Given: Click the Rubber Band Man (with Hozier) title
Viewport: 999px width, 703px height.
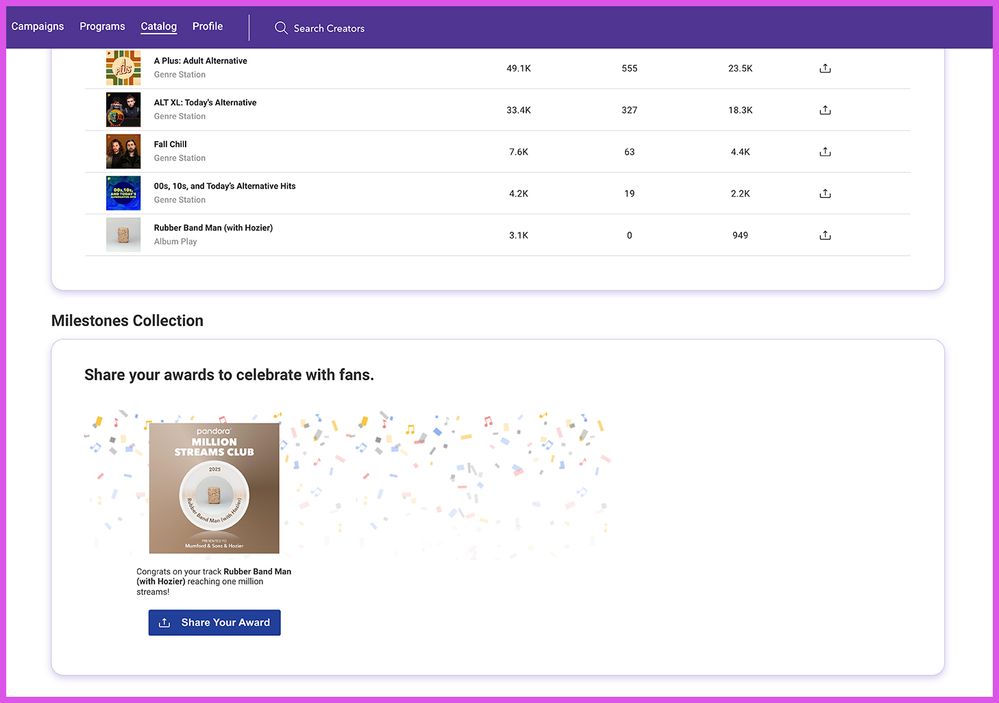Looking at the screenshot, I should pos(213,228).
